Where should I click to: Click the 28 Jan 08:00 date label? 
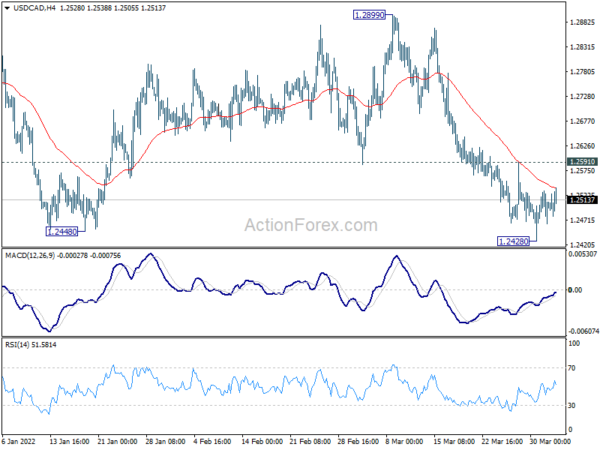[165, 441]
